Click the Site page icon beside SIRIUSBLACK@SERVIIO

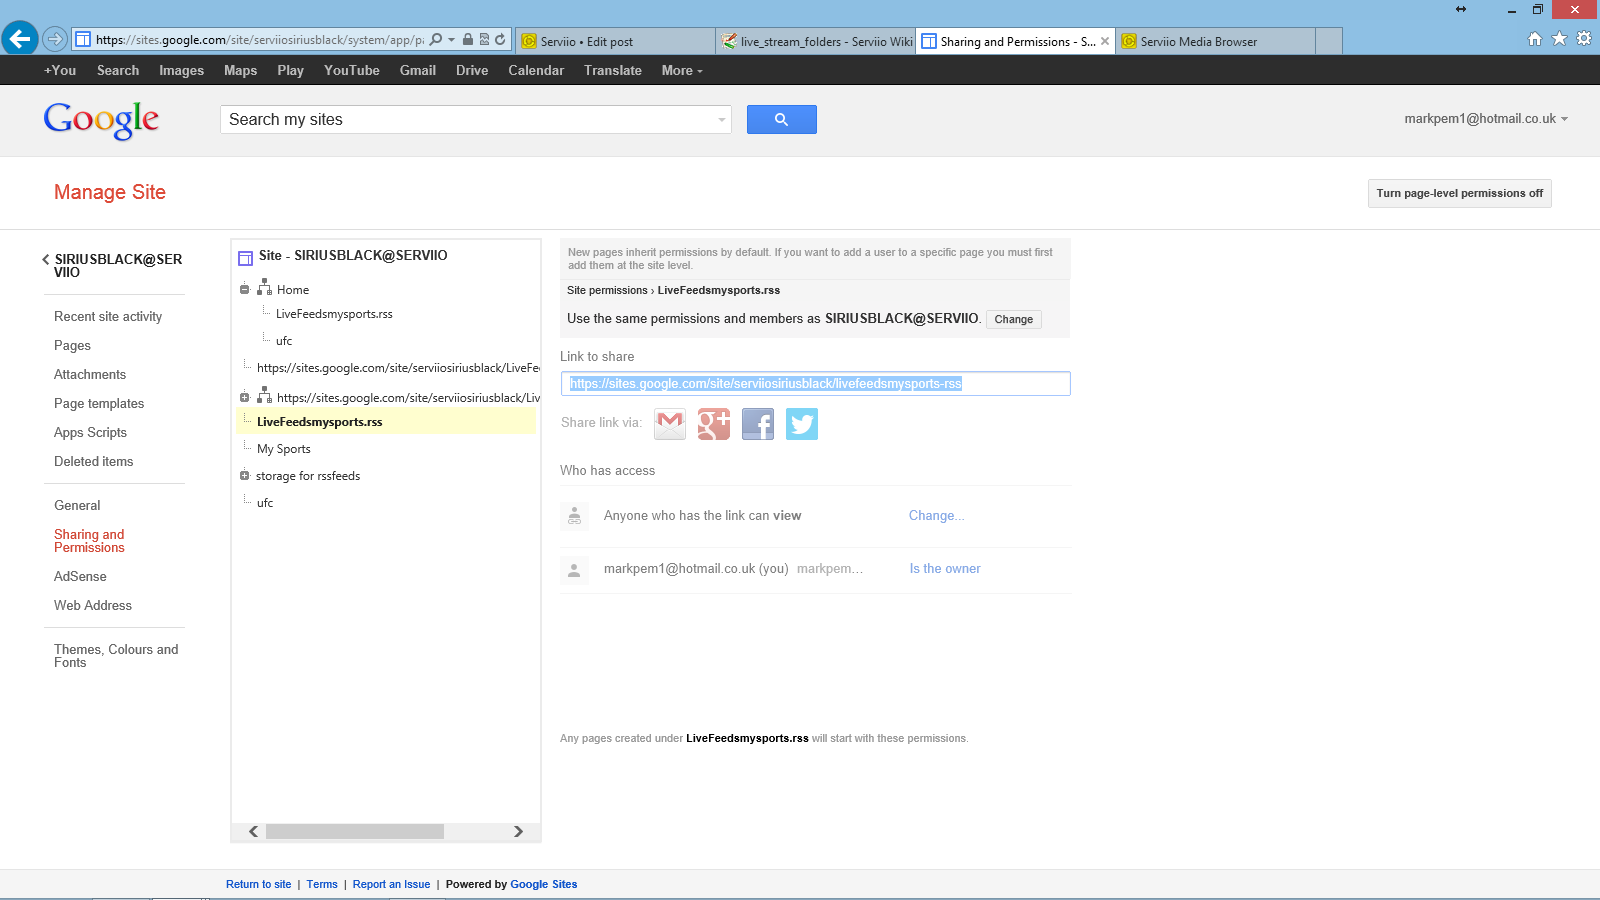[245, 258]
